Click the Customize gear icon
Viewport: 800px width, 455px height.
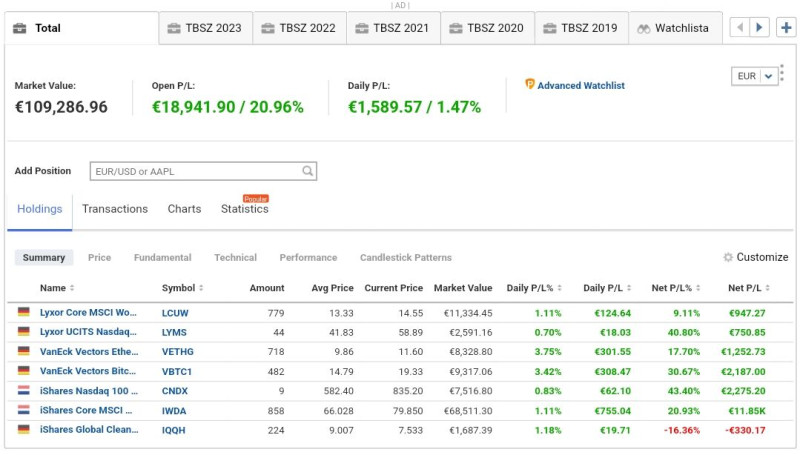pyautogui.click(x=728, y=257)
